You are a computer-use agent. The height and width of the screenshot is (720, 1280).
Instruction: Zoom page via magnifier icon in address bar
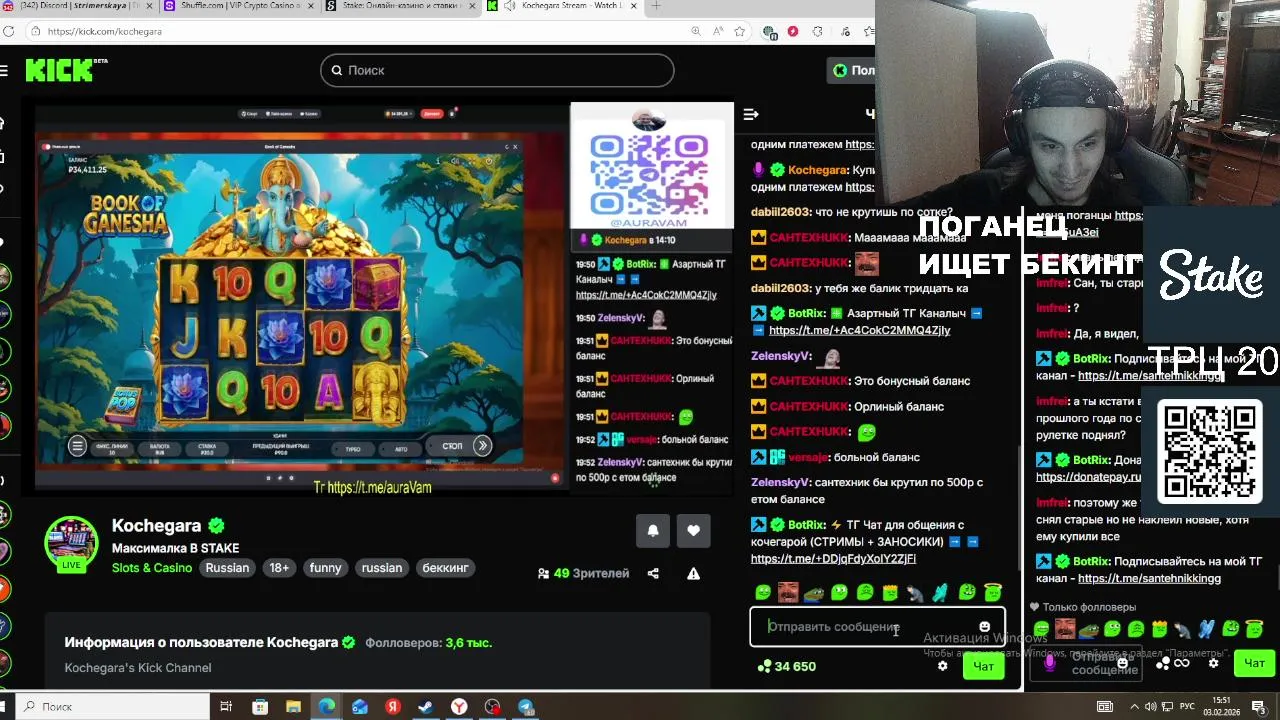coord(696,31)
